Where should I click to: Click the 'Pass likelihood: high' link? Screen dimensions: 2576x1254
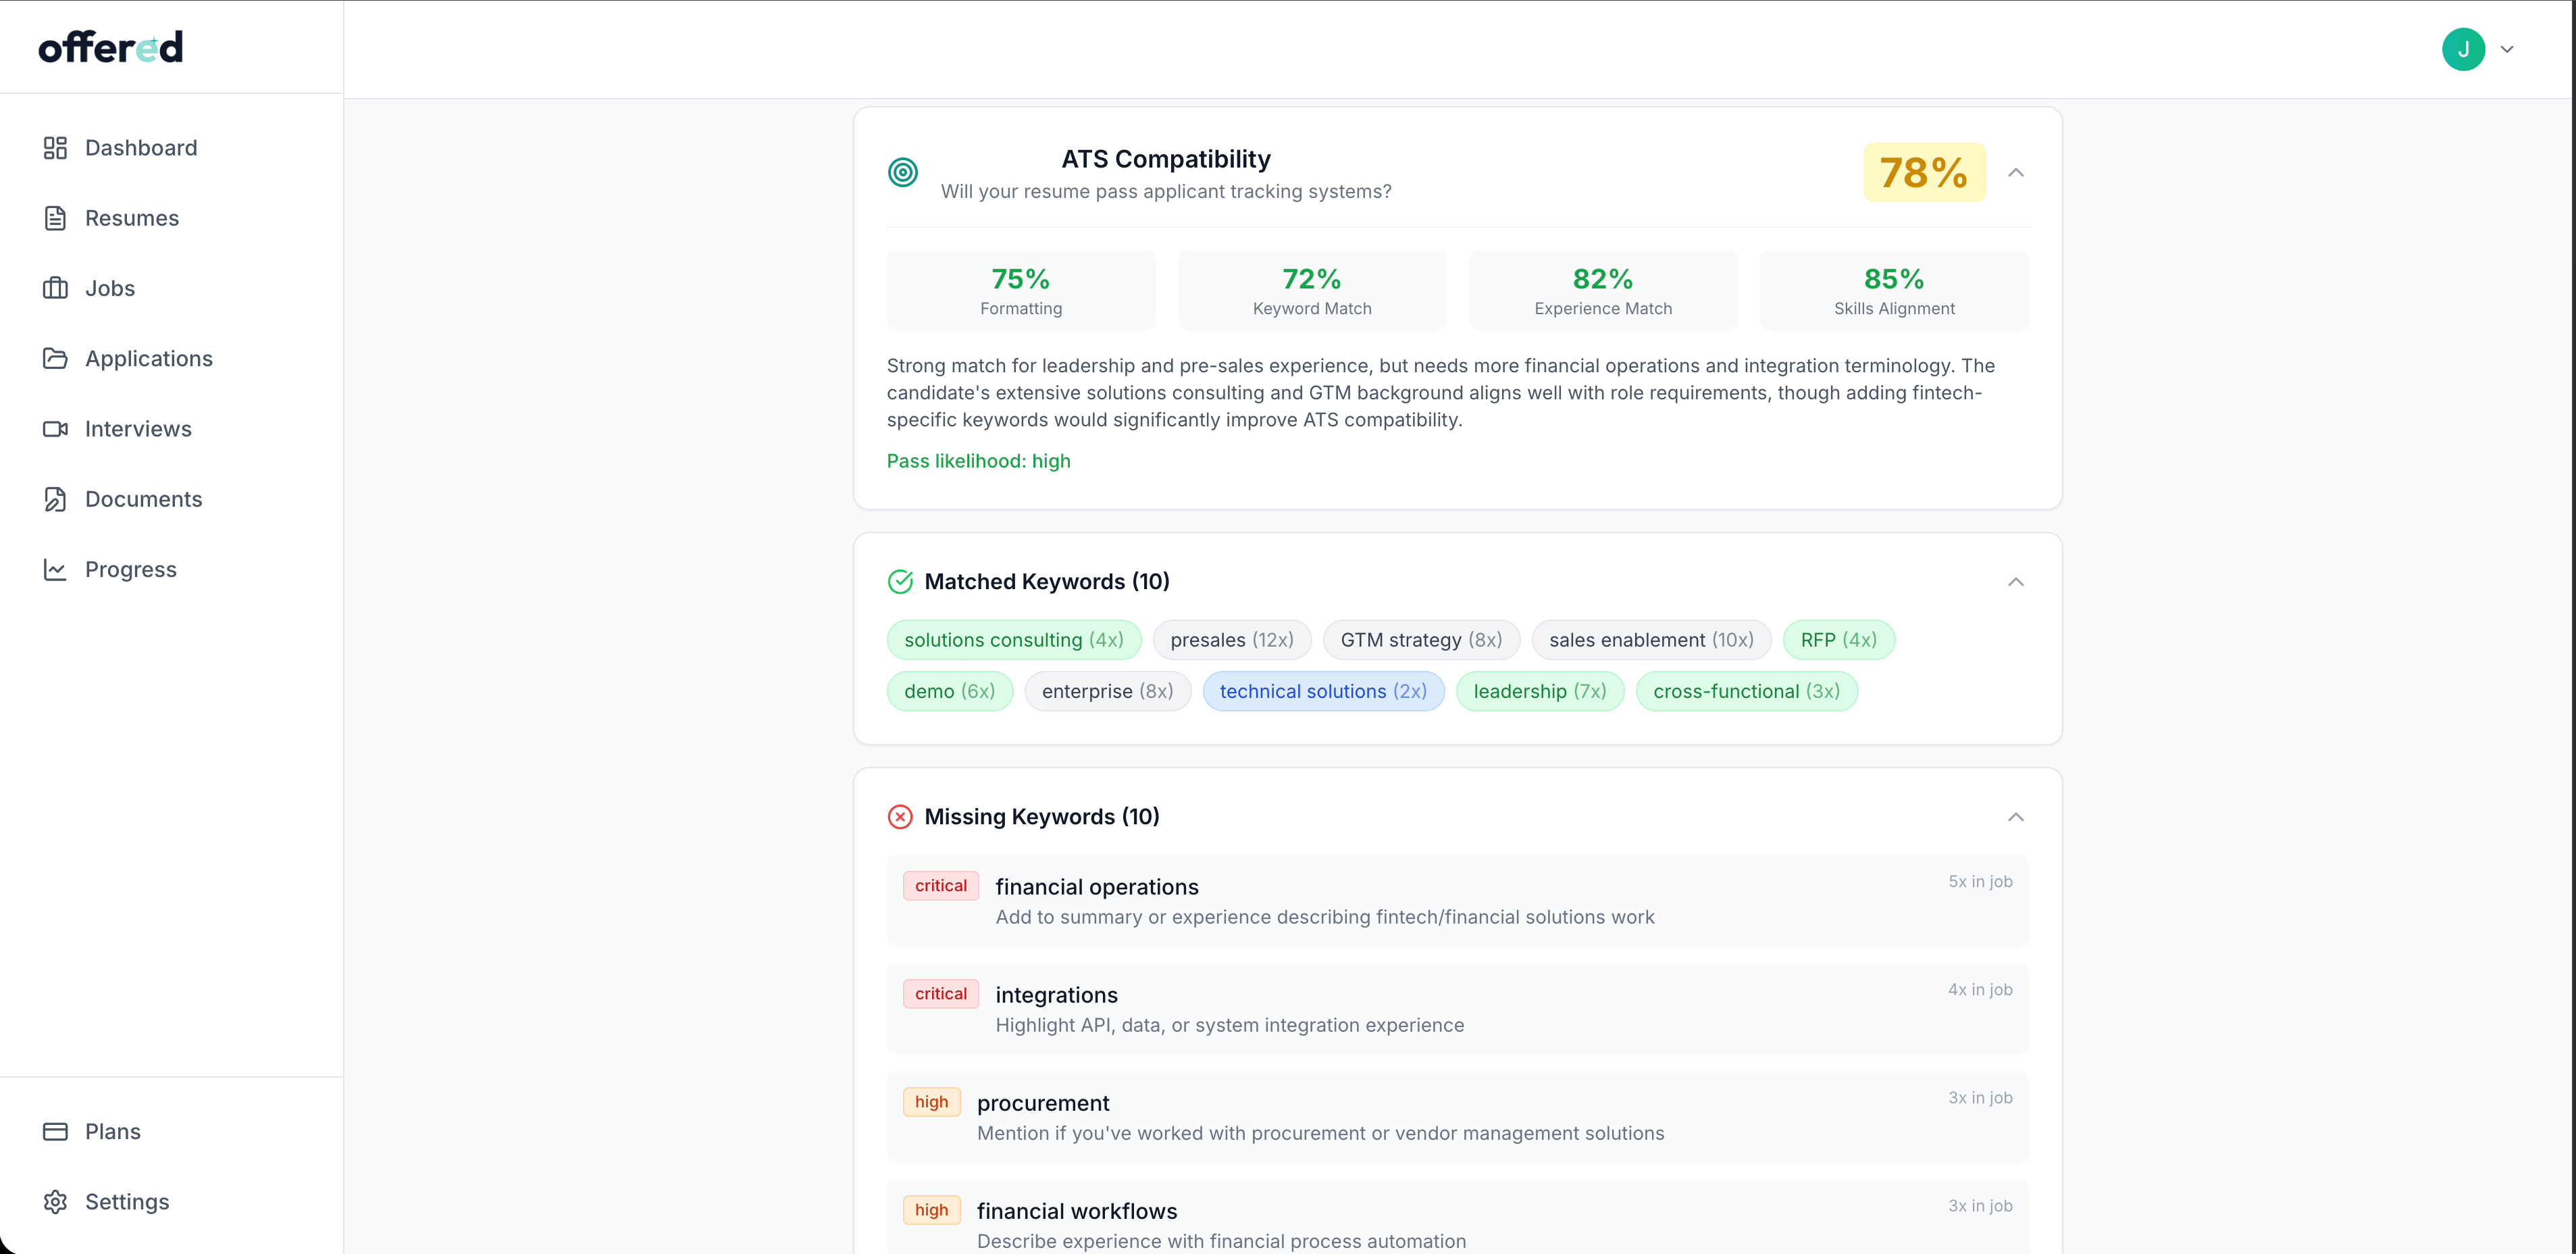pyautogui.click(x=978, y=461)
